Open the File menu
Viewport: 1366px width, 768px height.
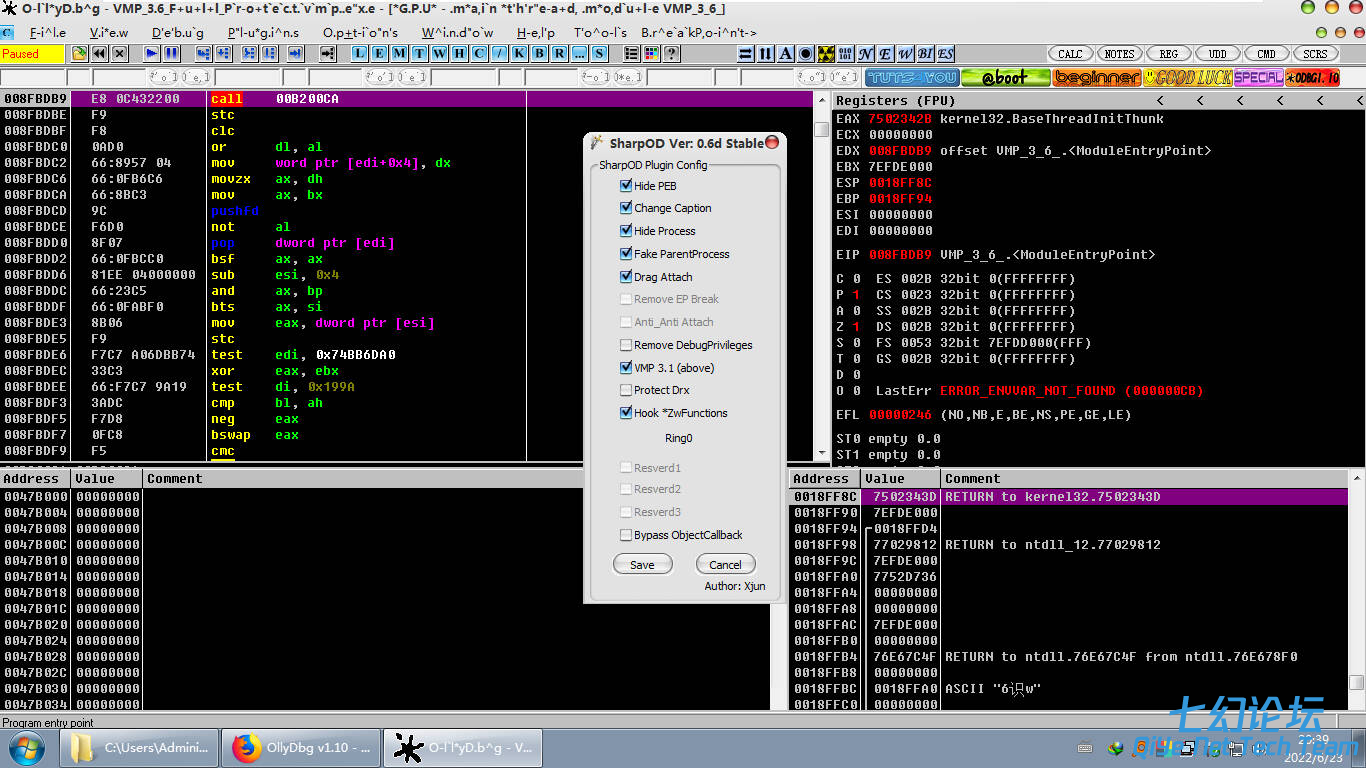47,32
